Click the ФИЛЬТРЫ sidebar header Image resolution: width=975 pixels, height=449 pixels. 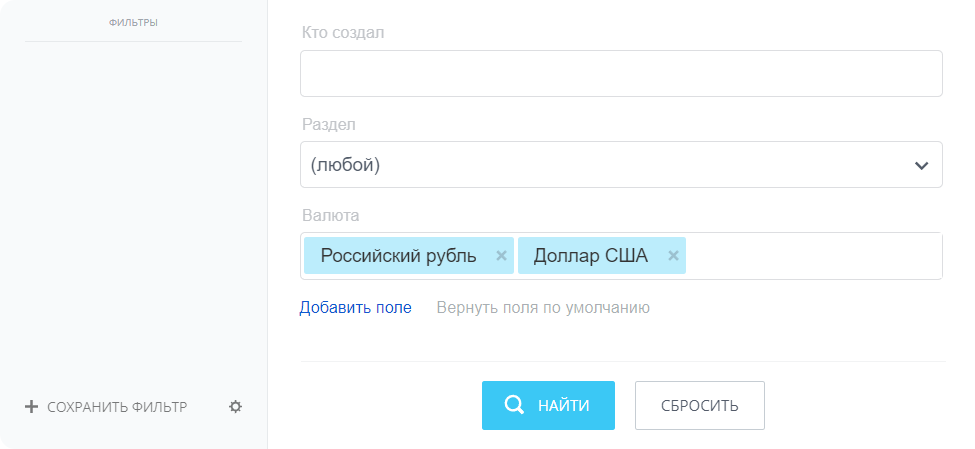pyautogui.click(x=133, y=22)
